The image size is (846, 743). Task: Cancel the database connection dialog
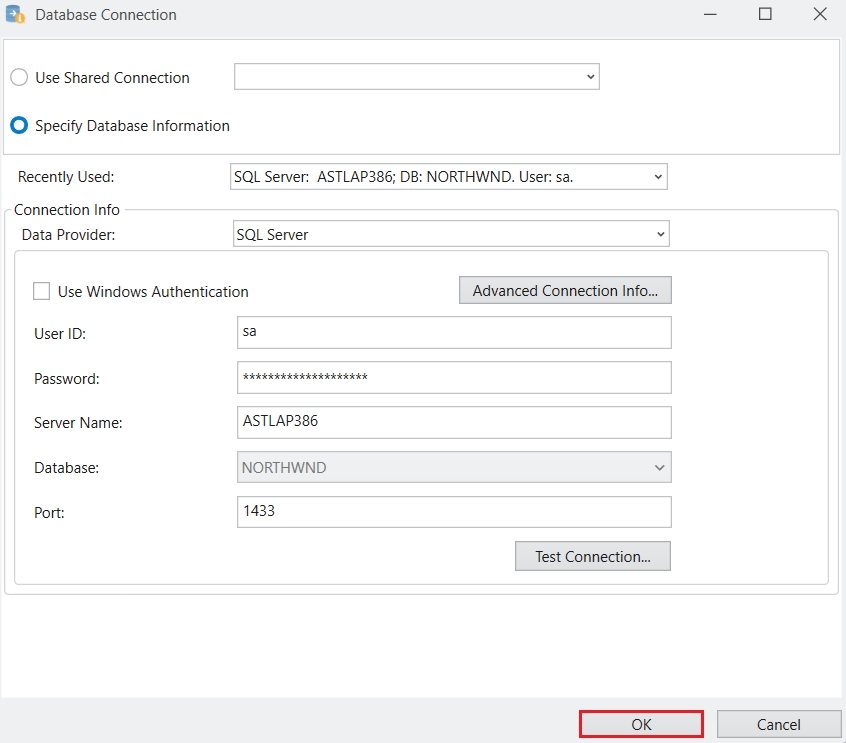778,724
